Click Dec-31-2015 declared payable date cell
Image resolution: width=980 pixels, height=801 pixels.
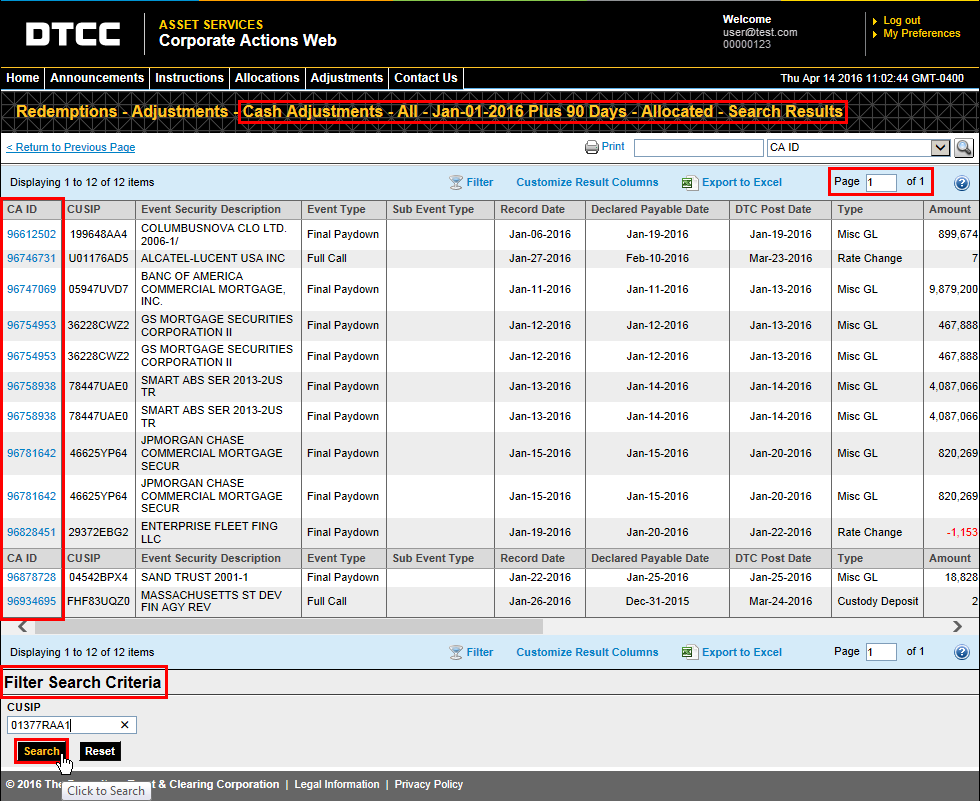coord(657,601)
